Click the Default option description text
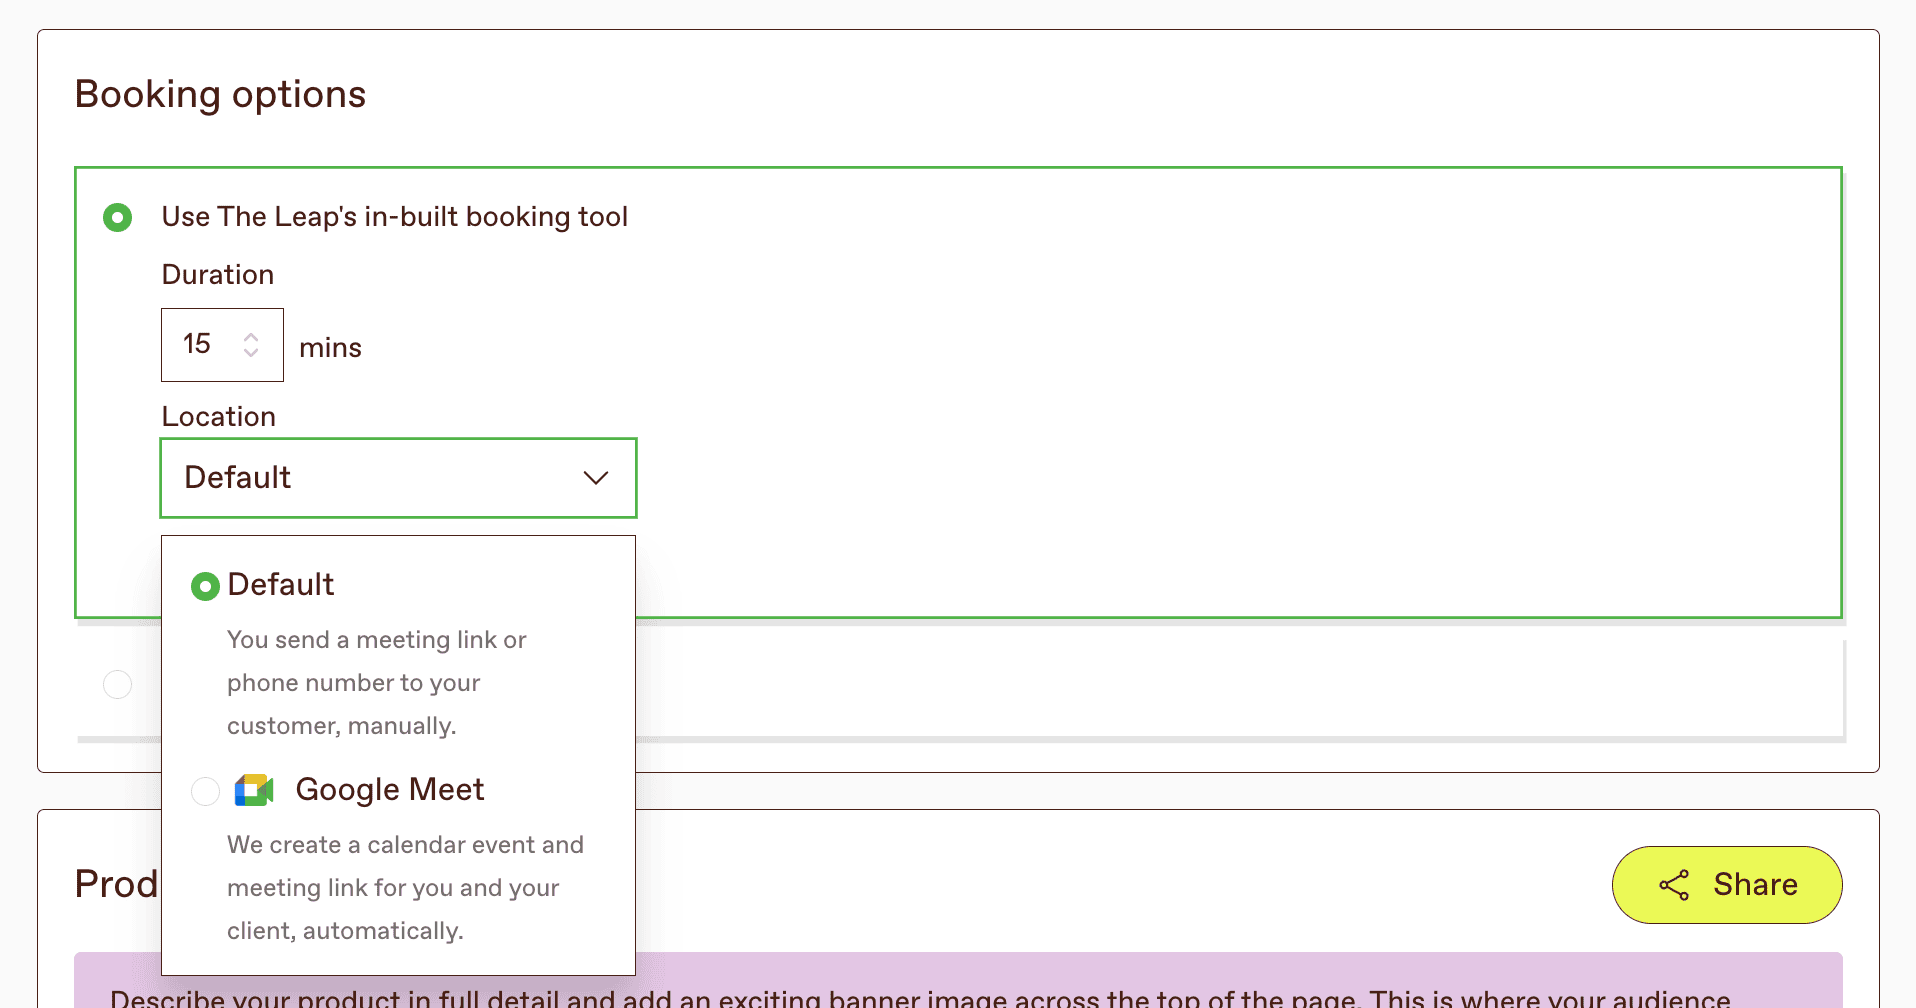 [x=377, y=682]
